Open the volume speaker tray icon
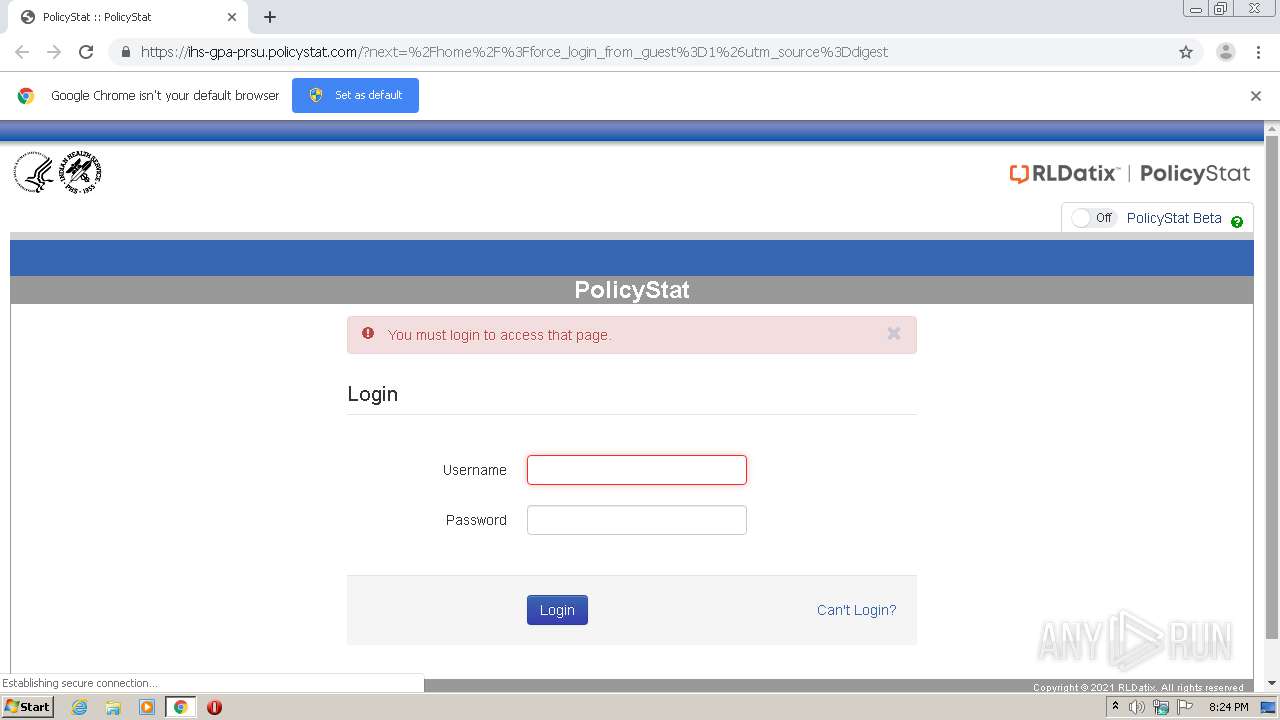The width and height of the screenshot is (1280, 720). (1137, 707)
